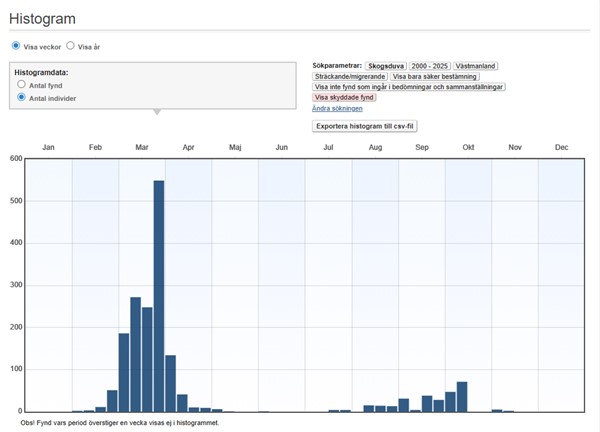Viewport: 600px width, 432px height.
Task: Click the tallest October bar
Action: tap(462, 396)
